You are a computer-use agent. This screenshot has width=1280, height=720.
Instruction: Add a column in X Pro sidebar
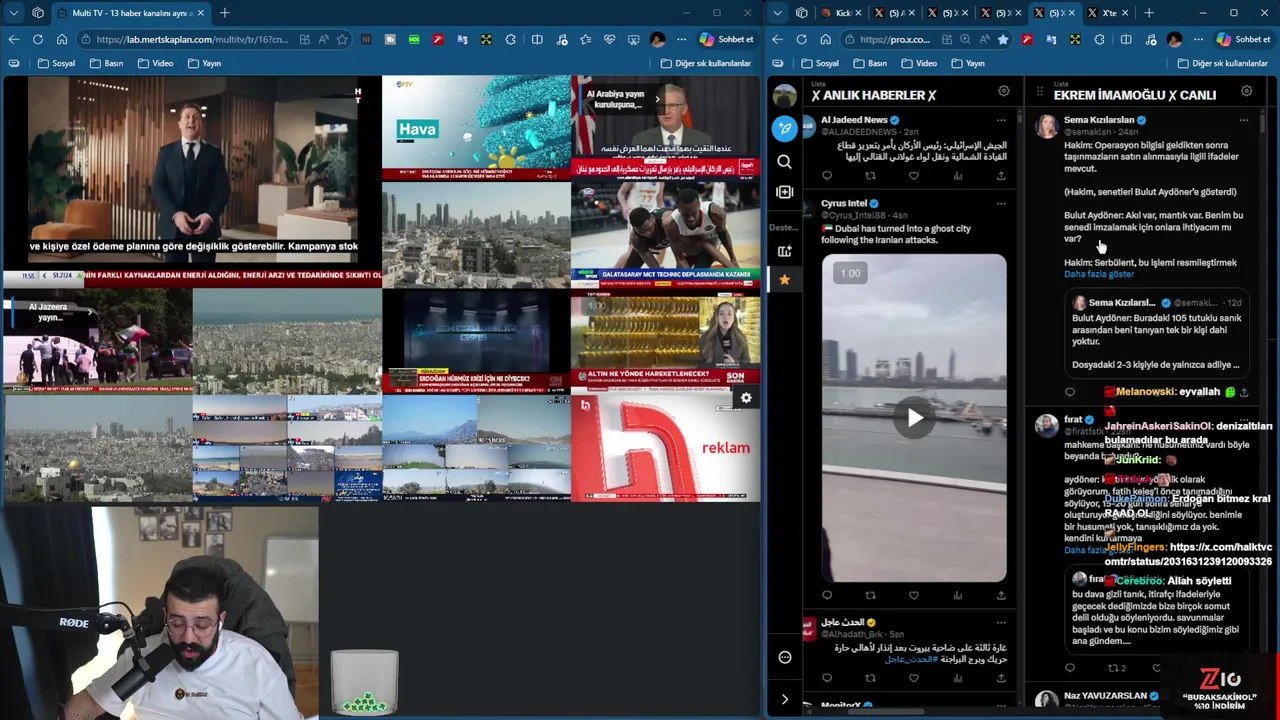pyautogui.click(x=785, y=192)
